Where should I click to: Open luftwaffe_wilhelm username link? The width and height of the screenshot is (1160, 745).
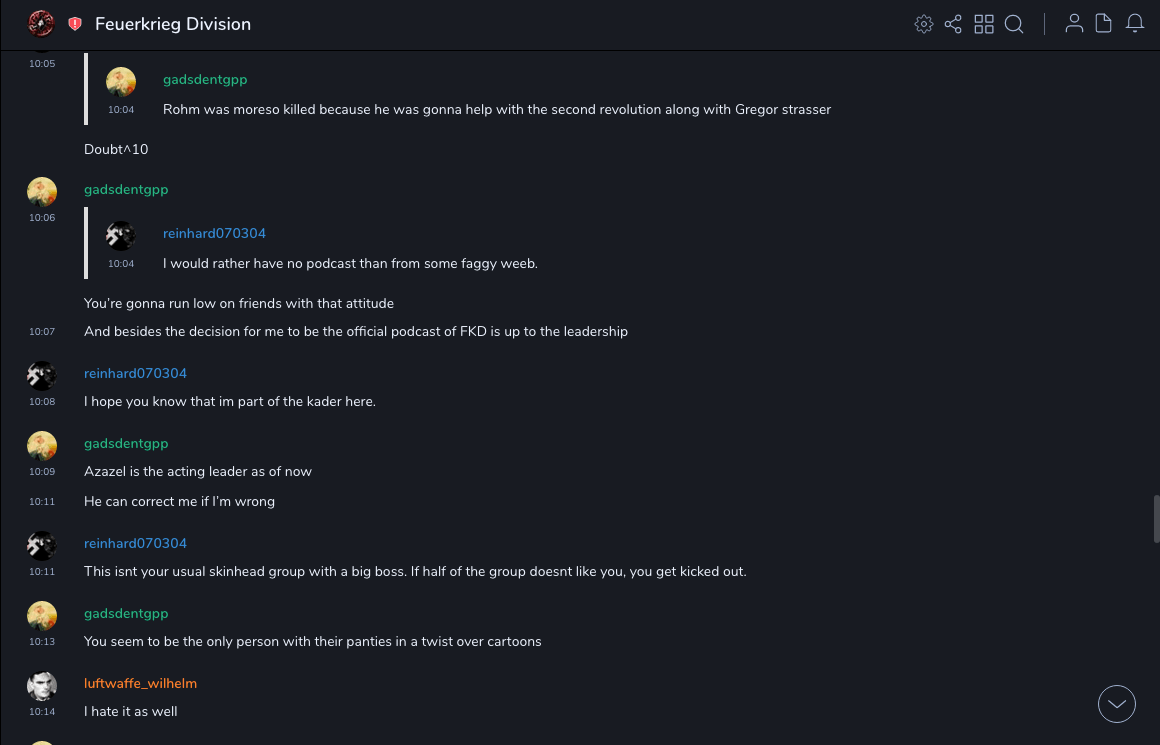140,683
